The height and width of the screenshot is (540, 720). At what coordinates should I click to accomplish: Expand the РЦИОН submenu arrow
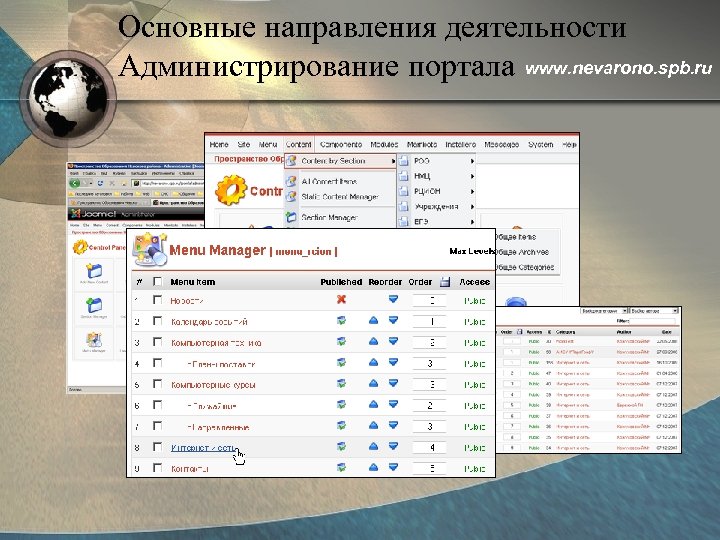(472, 191)
